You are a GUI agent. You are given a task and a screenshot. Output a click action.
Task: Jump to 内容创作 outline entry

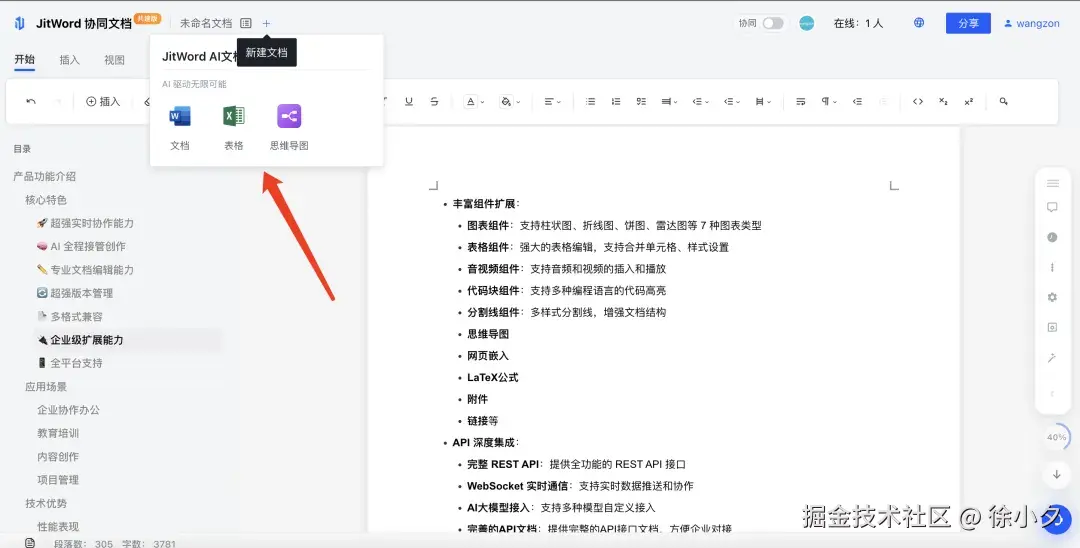click(x=58, y=456)
